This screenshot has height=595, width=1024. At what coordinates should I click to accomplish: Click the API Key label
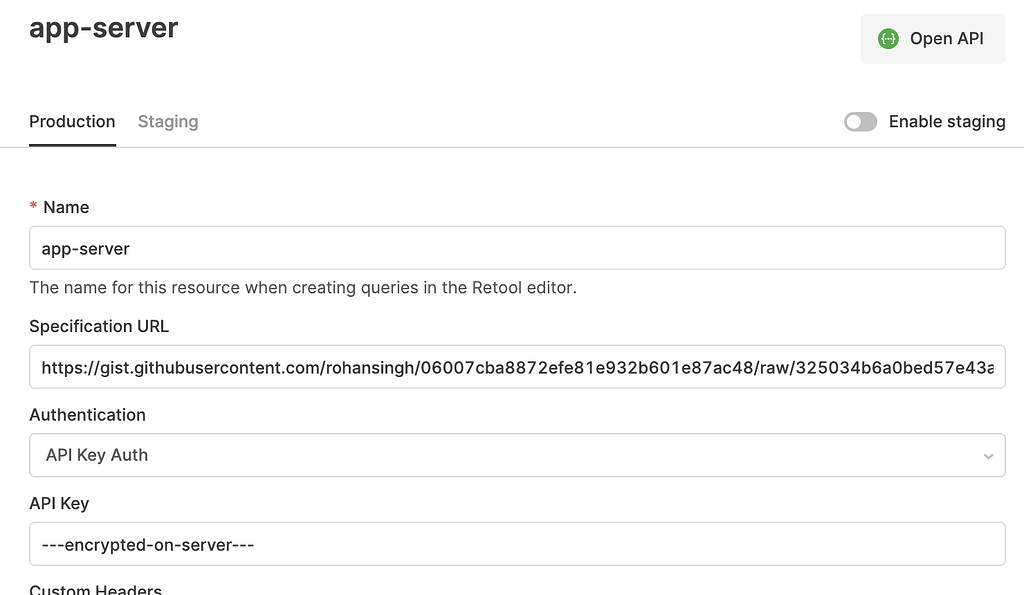59,503
